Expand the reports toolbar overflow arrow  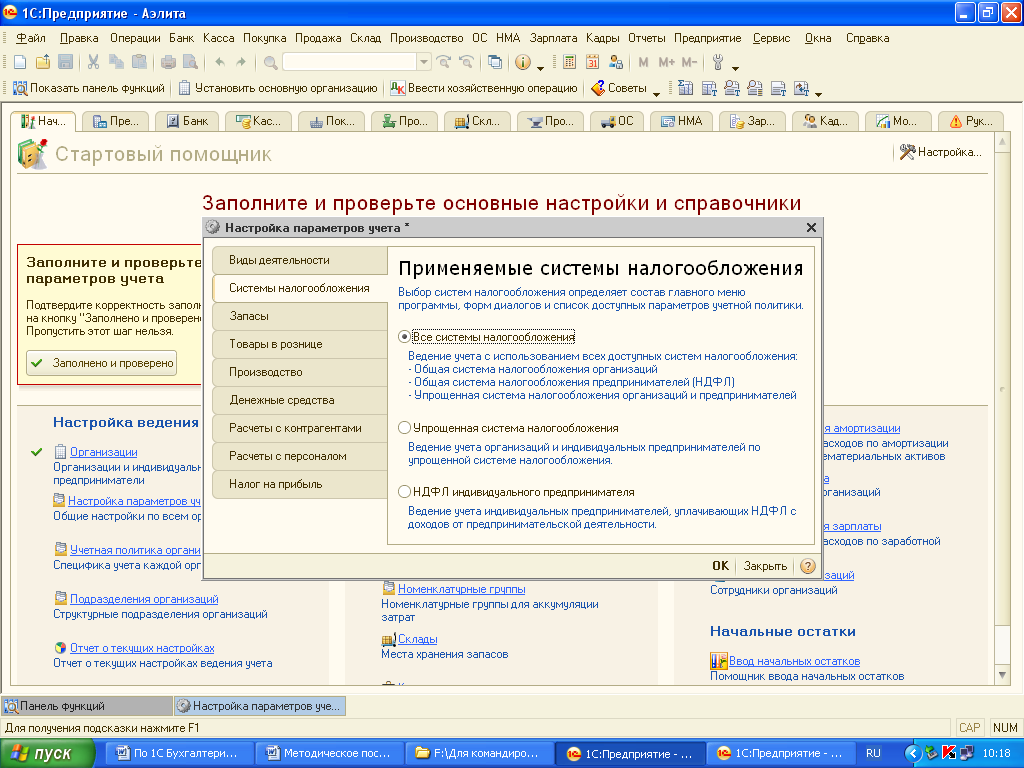tap(818, 93)
